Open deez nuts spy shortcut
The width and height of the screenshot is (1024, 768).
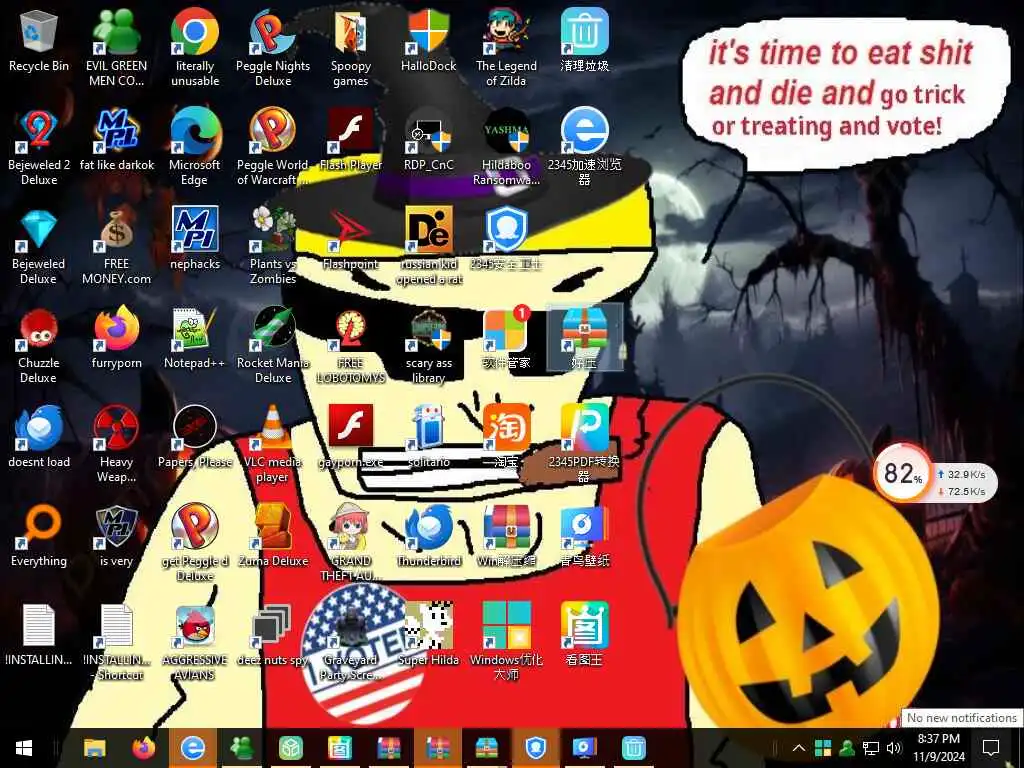point(273,635)
